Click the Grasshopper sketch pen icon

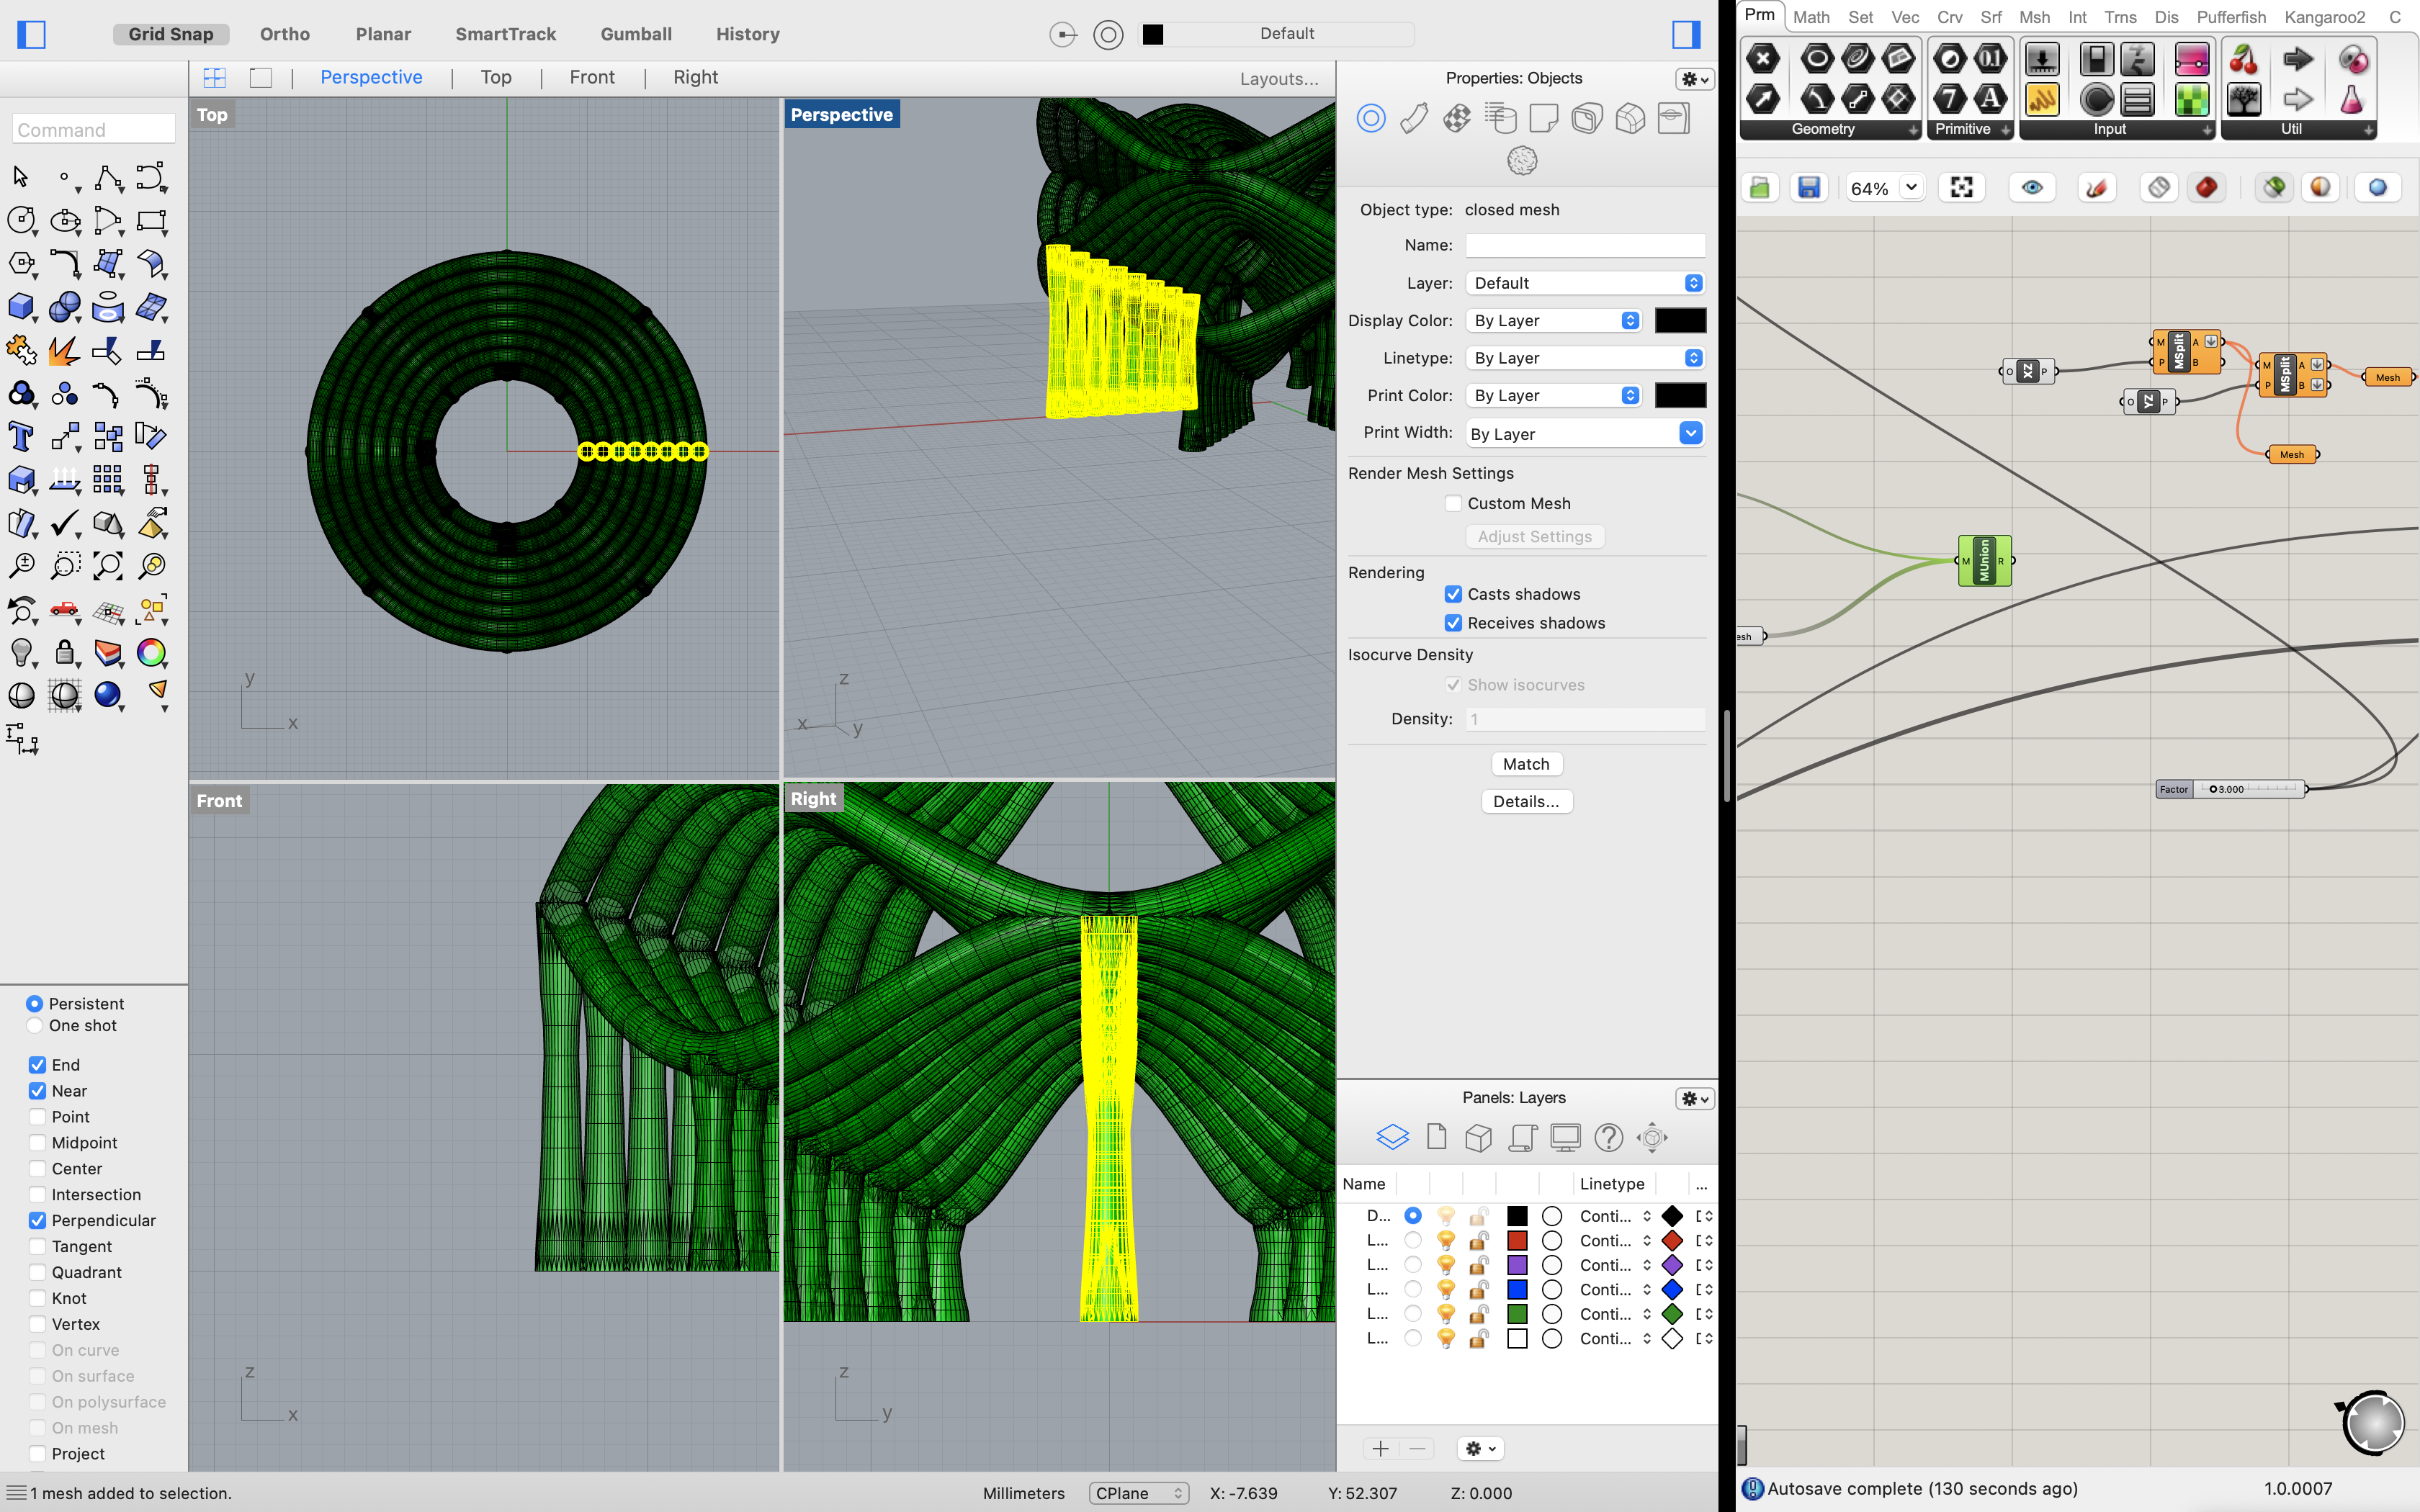(2096, 188)
